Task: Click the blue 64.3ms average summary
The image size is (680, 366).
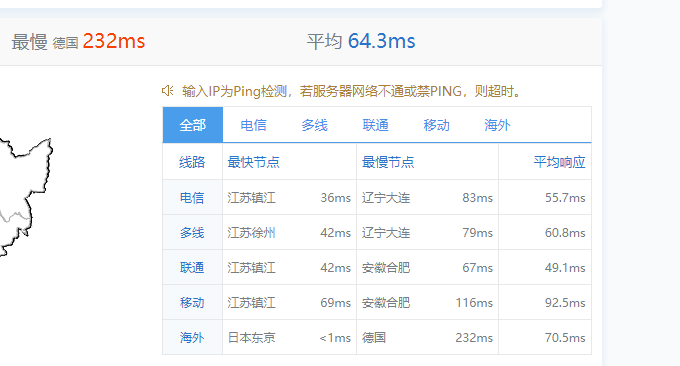Action: pyautogui.click(x=382, y=41)
